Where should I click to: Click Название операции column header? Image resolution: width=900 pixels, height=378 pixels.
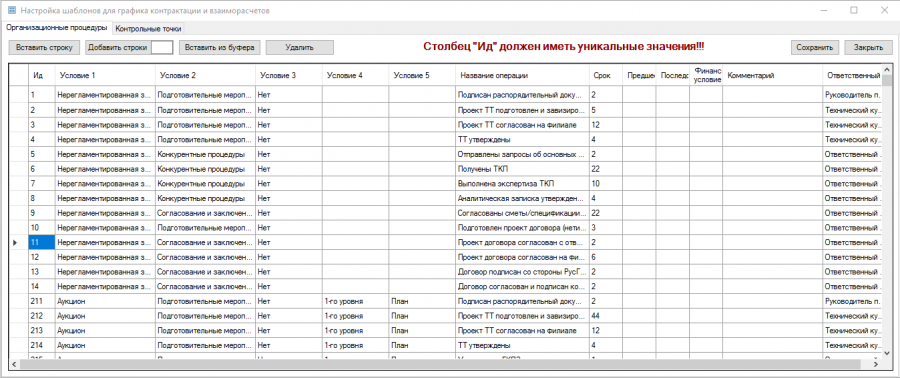point(522,75)
